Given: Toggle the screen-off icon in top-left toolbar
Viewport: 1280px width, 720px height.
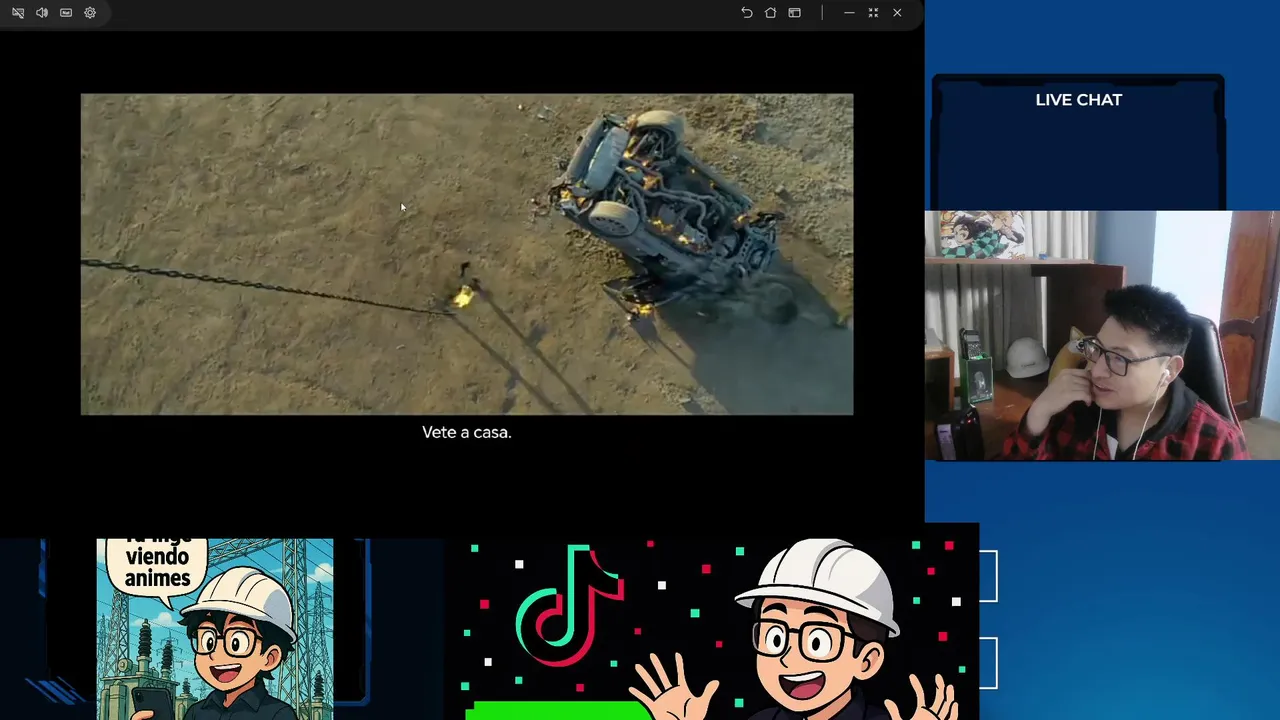Looking at the screenshot, I should [18, 13].
